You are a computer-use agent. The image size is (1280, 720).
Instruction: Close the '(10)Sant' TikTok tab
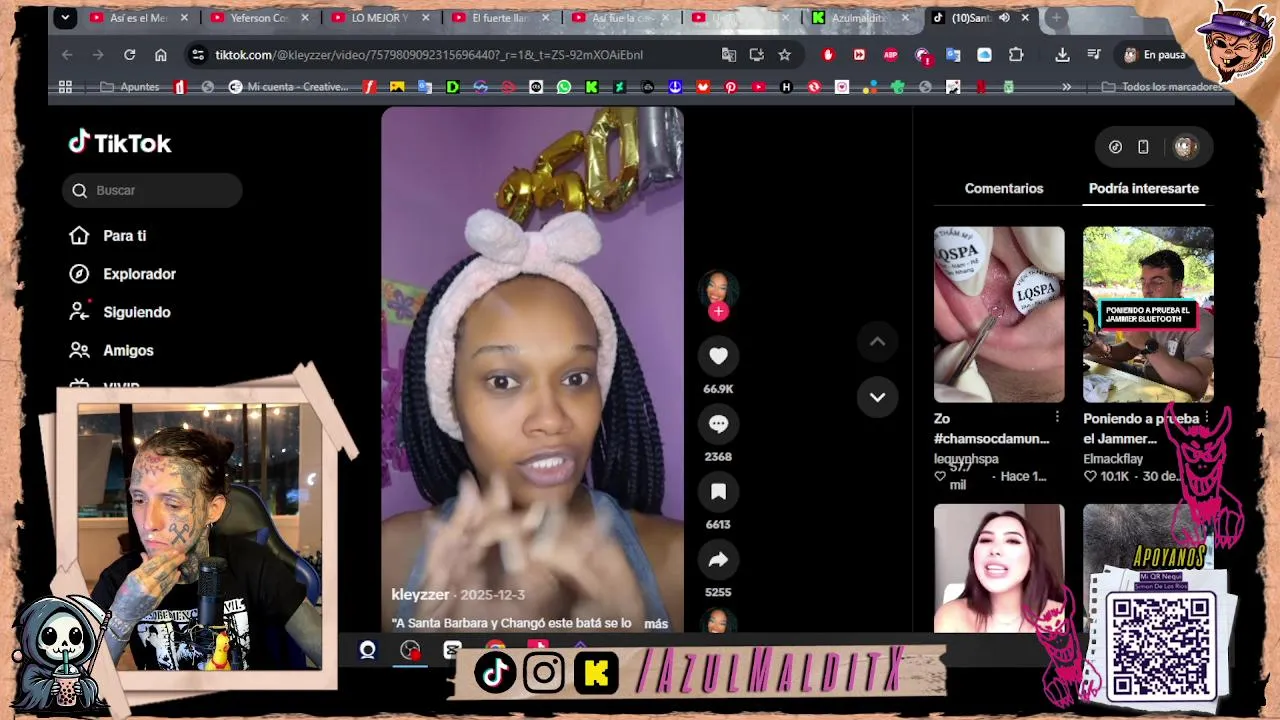pyautogui.click(x=1025, y=18)
